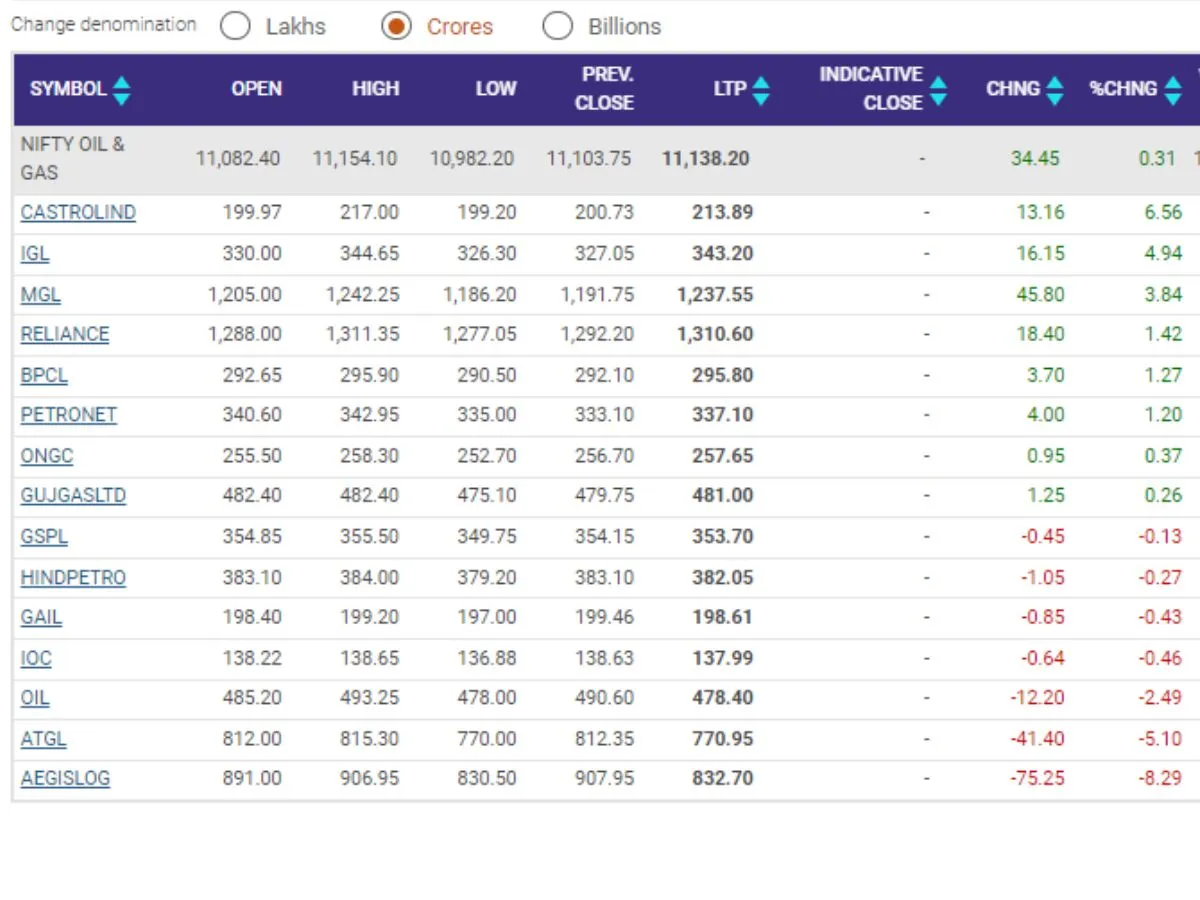Click the HIGH column header
The width and height of the screenshot is (1200, 900).
(375, 89)
